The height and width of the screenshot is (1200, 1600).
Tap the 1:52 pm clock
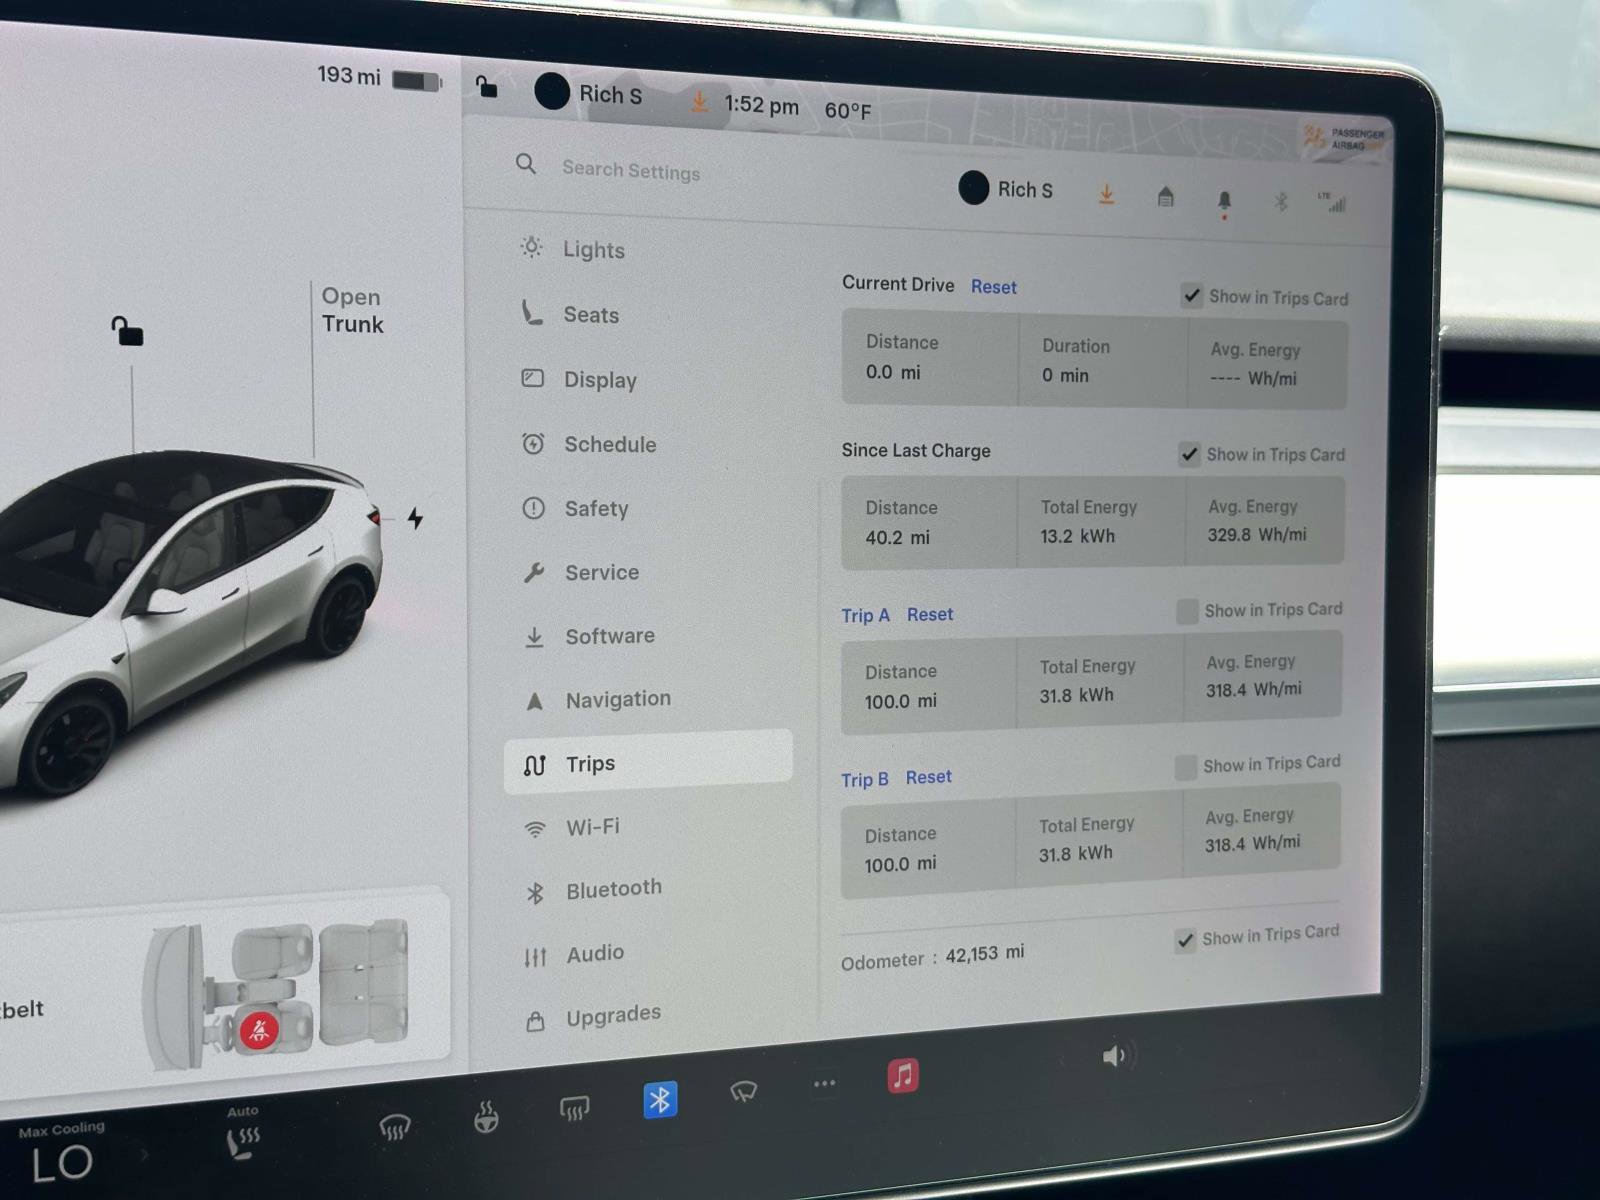(761, 105)
